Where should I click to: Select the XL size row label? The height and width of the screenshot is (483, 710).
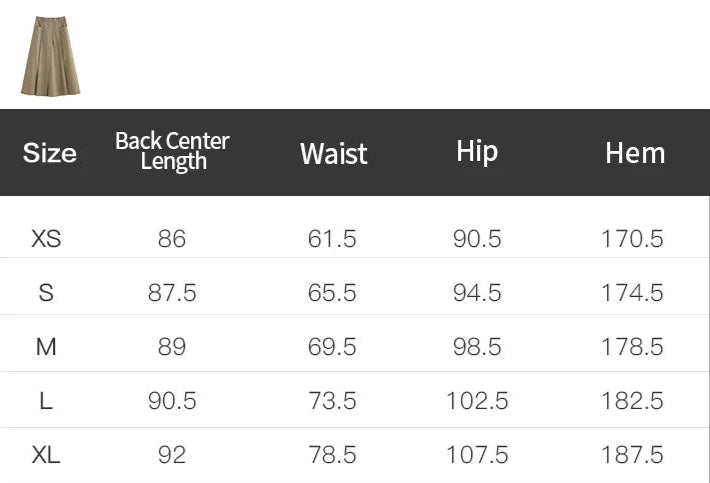tap(46, 455)
